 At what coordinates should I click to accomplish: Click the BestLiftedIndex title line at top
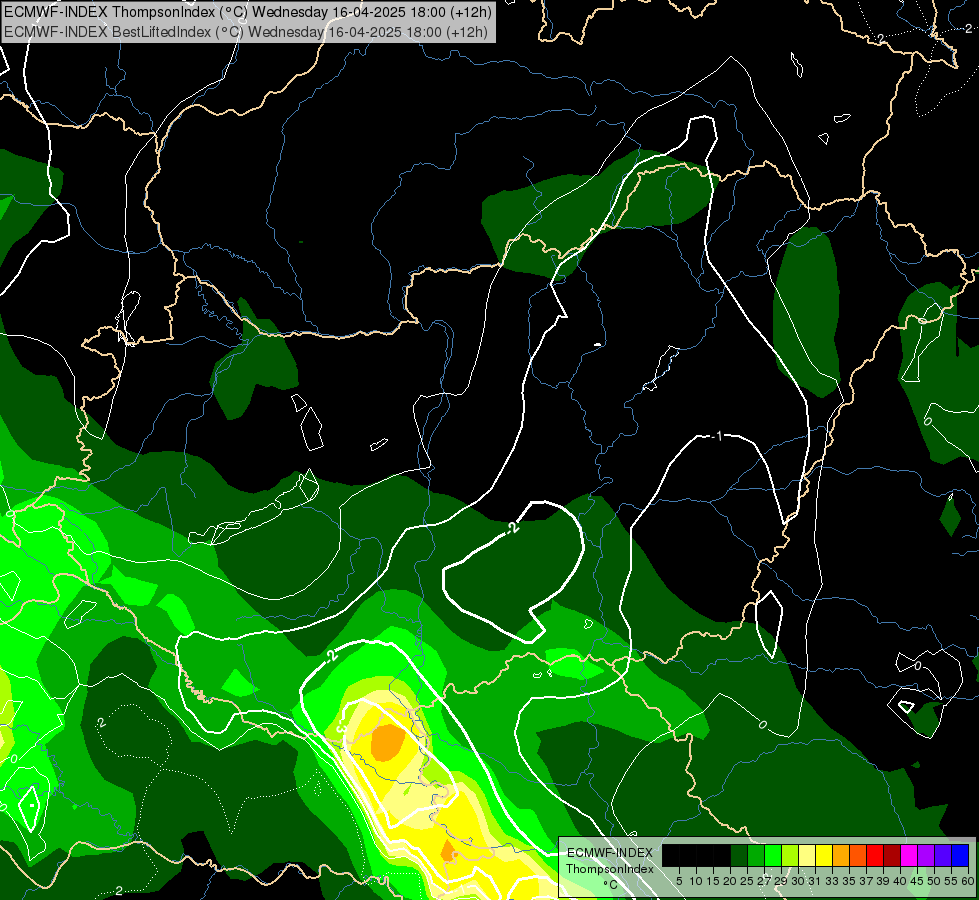(246, 32)
